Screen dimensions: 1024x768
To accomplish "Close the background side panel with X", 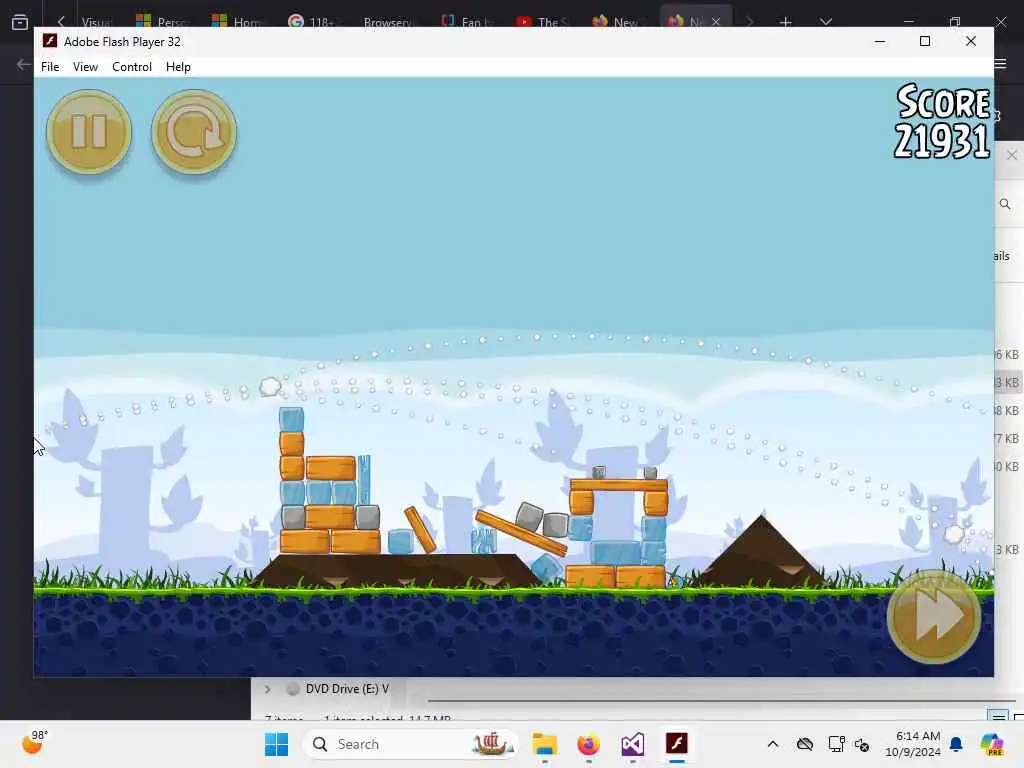I will [1012, 155].
